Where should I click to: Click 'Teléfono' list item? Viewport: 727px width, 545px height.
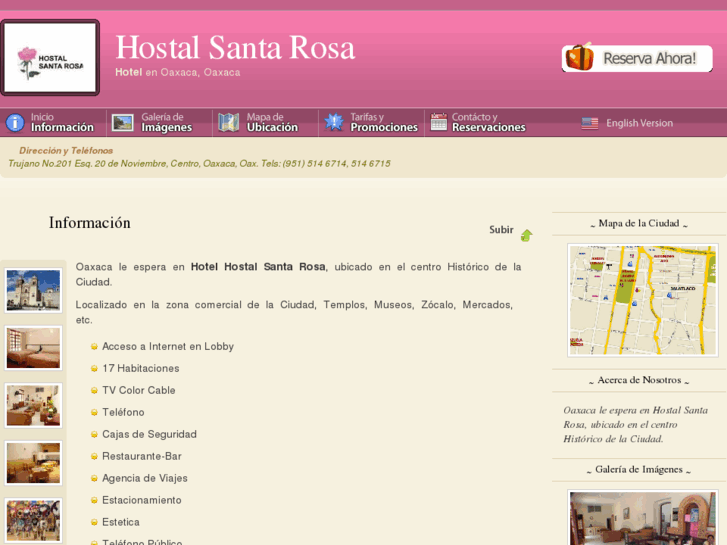123,412
